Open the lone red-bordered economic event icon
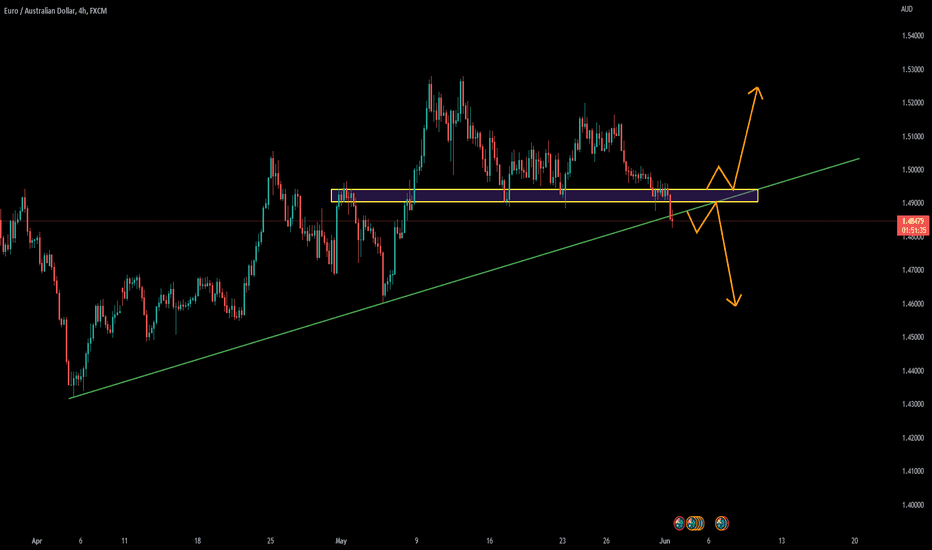The width and height of the screenshot is (932, 550). pos(679,523)
